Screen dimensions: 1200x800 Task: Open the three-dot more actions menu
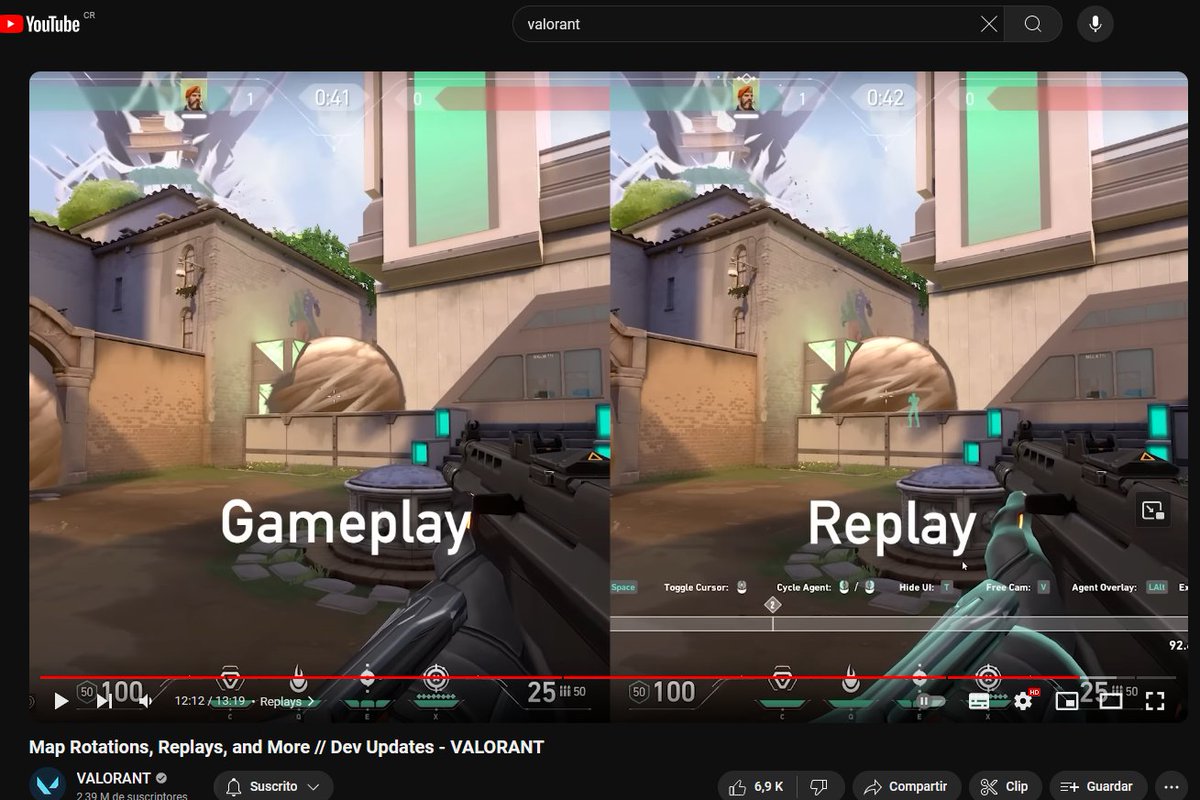pos(1171,787)
